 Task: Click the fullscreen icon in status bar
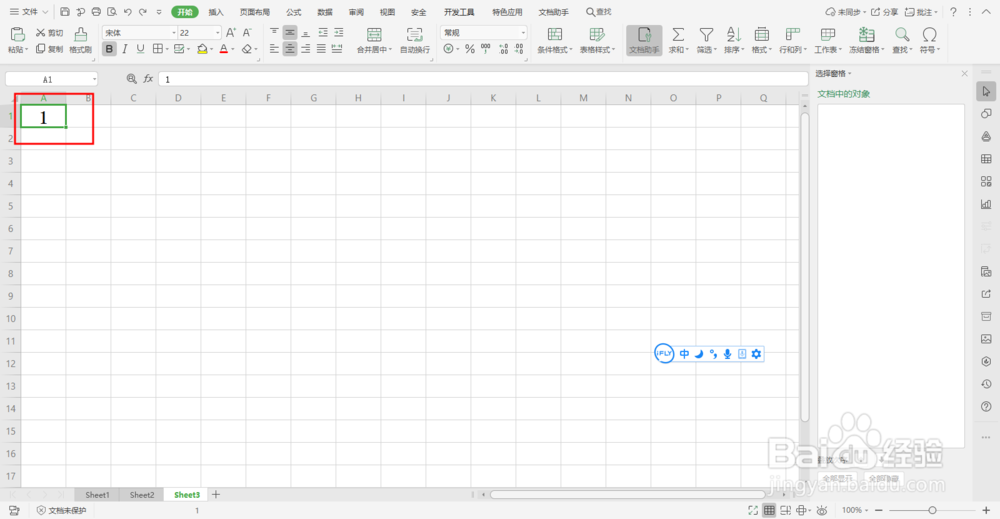(753, 510)
